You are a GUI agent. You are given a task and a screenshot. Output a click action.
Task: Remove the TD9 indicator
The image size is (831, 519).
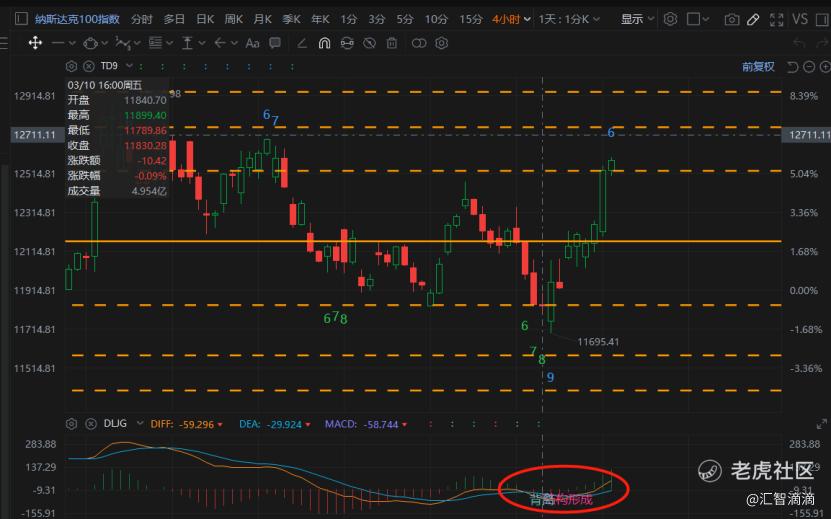pyautogui.click(x=89, y=66)
